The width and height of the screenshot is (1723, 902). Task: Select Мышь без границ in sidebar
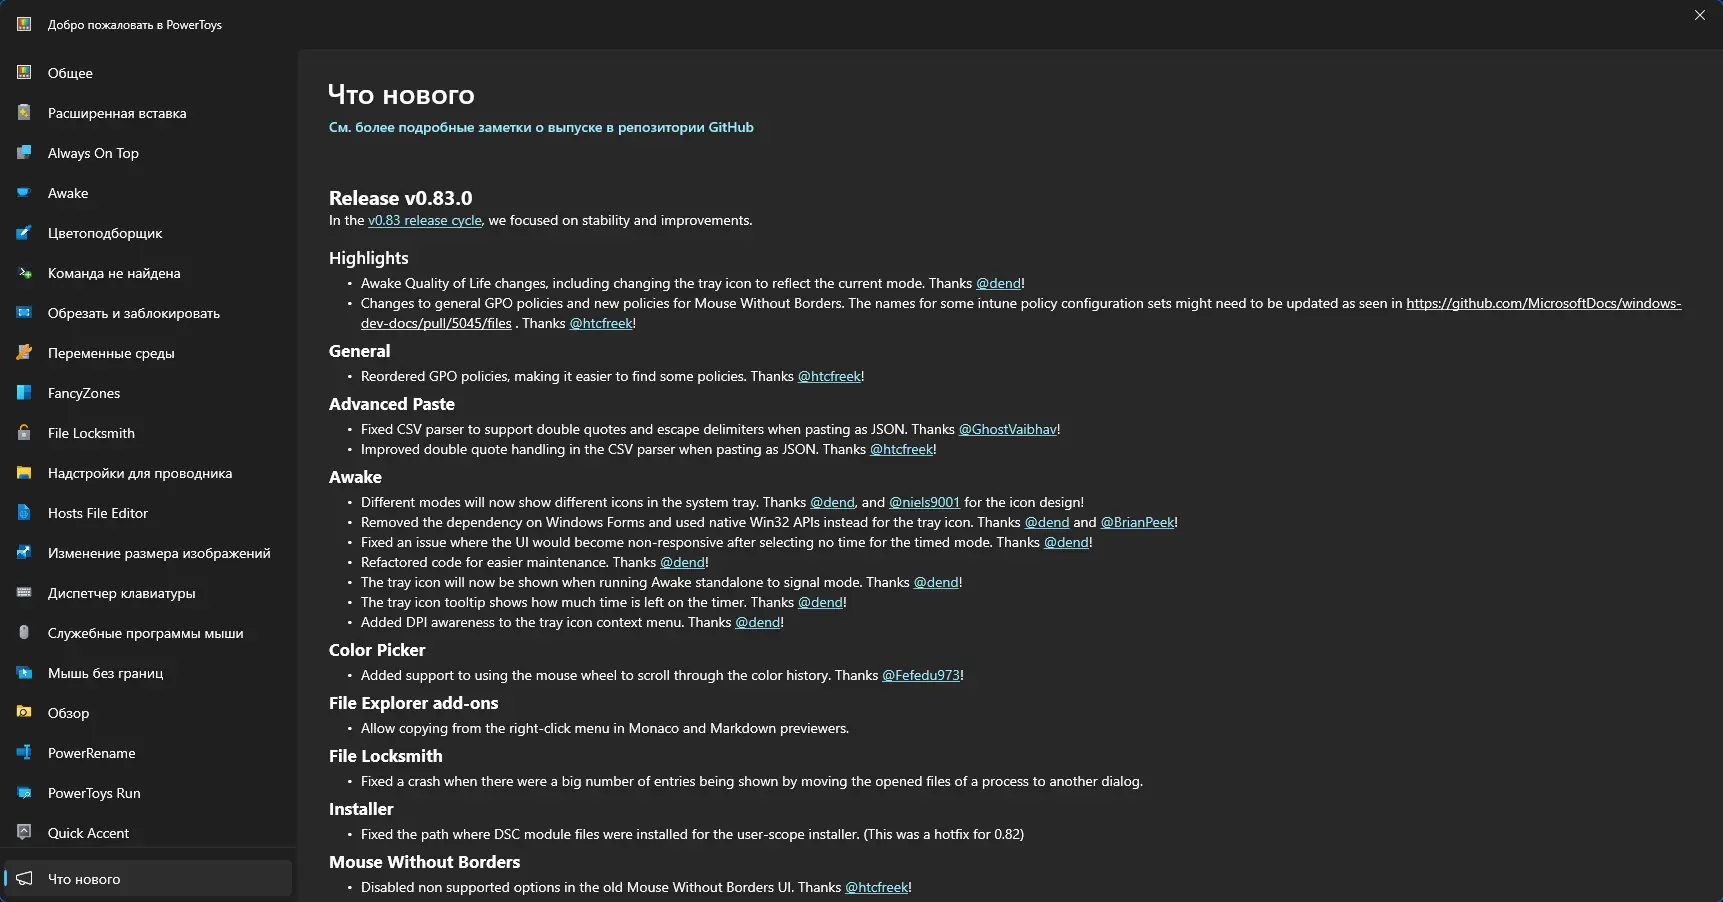[x=105, y=673]
